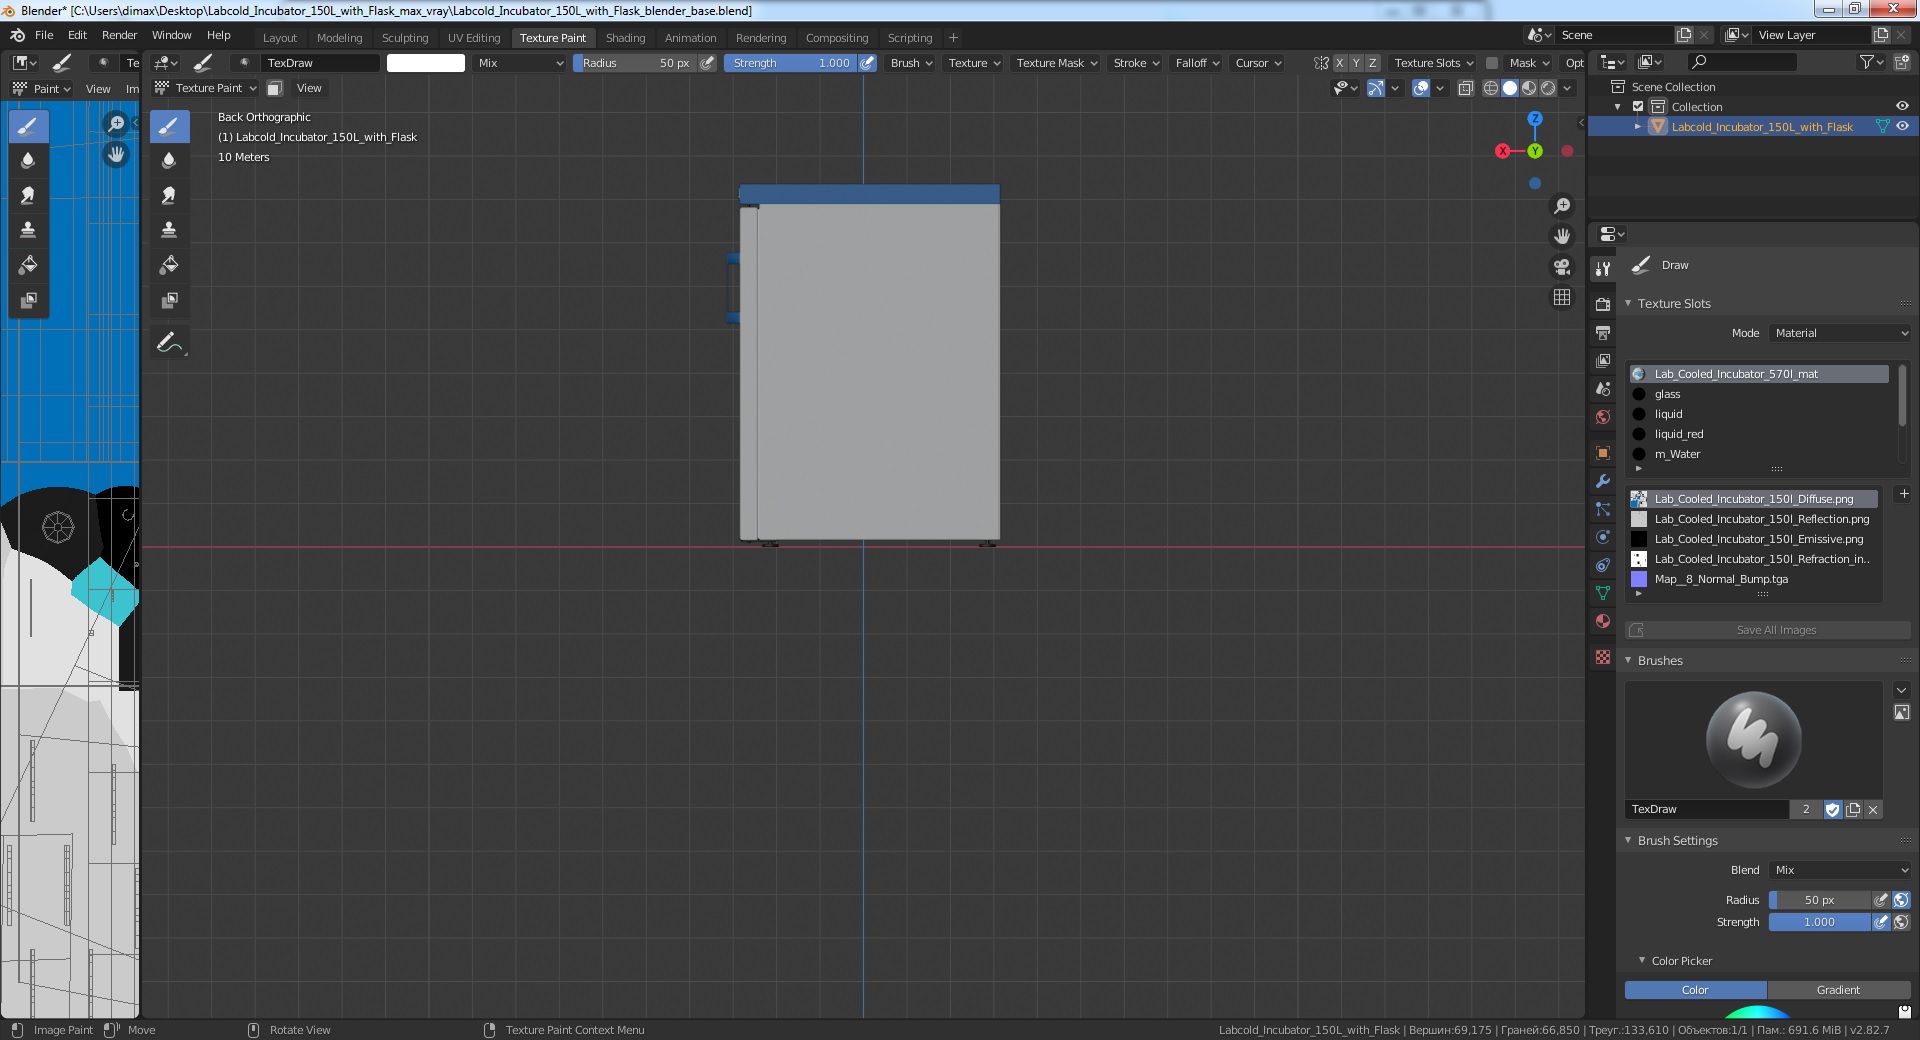The image size is (1920, 1040).
Task: Select the Clone stamp tool in 3D viewport
Action: [x=169, y=230]
